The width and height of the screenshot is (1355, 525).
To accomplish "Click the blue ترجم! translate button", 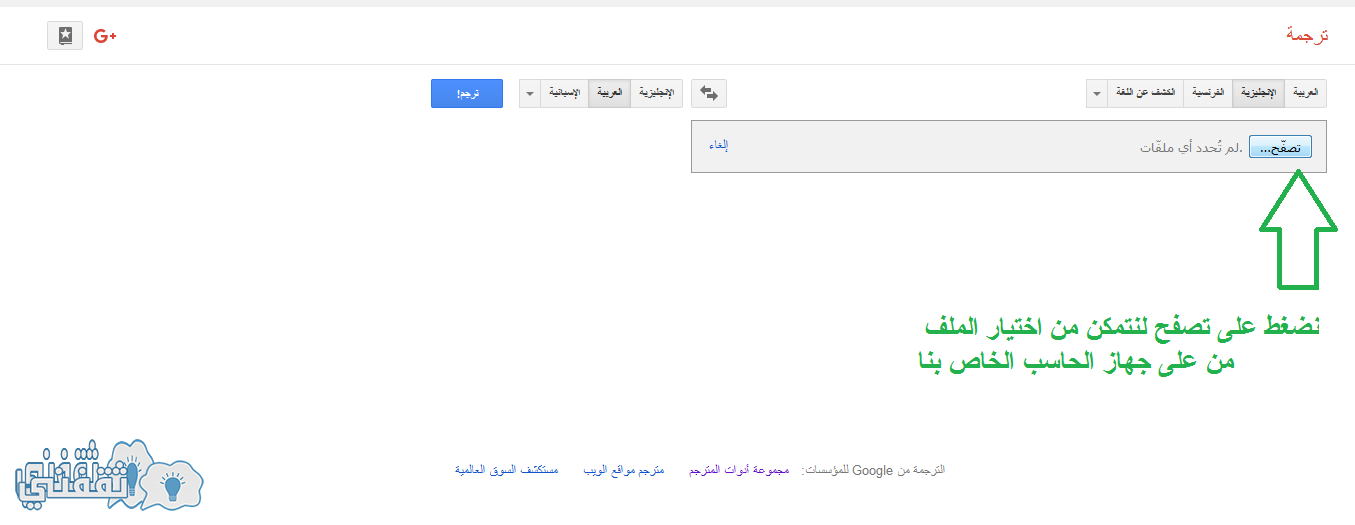I will (x=467, y=93).
